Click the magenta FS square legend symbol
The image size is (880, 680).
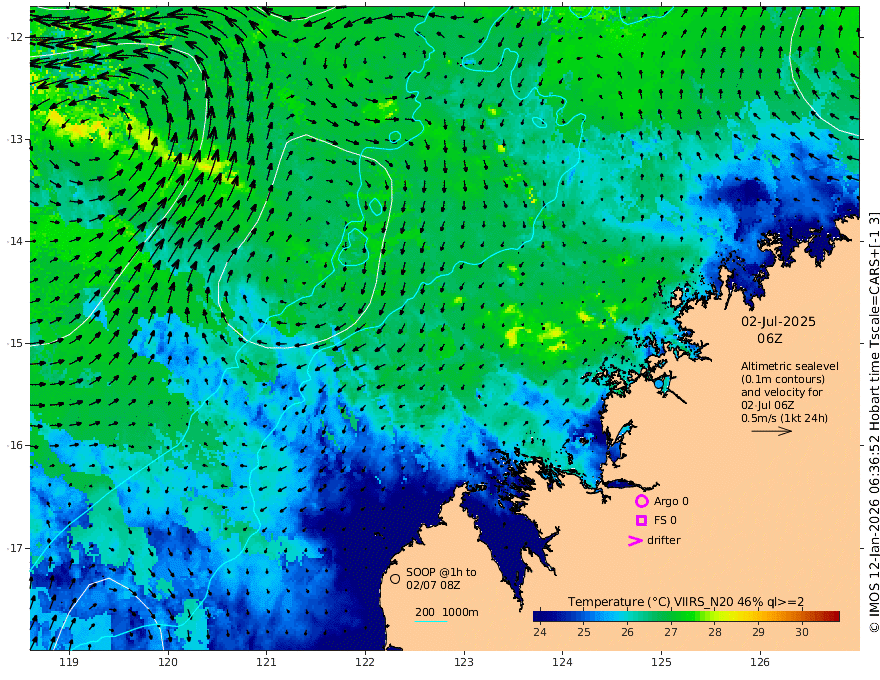[x=641, y=521]
